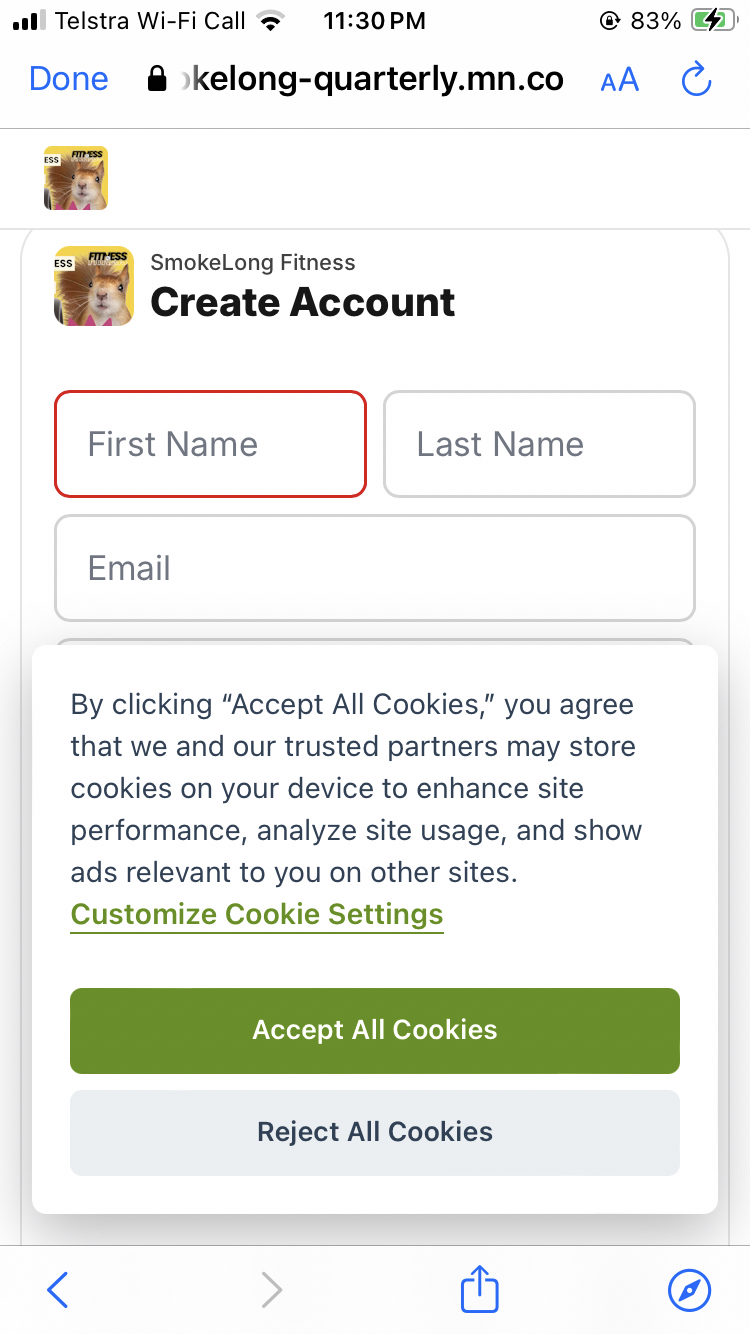Open Customize Cookie Settings link
This screenshot has width=750, height=1334.
(x=257, y=914)
